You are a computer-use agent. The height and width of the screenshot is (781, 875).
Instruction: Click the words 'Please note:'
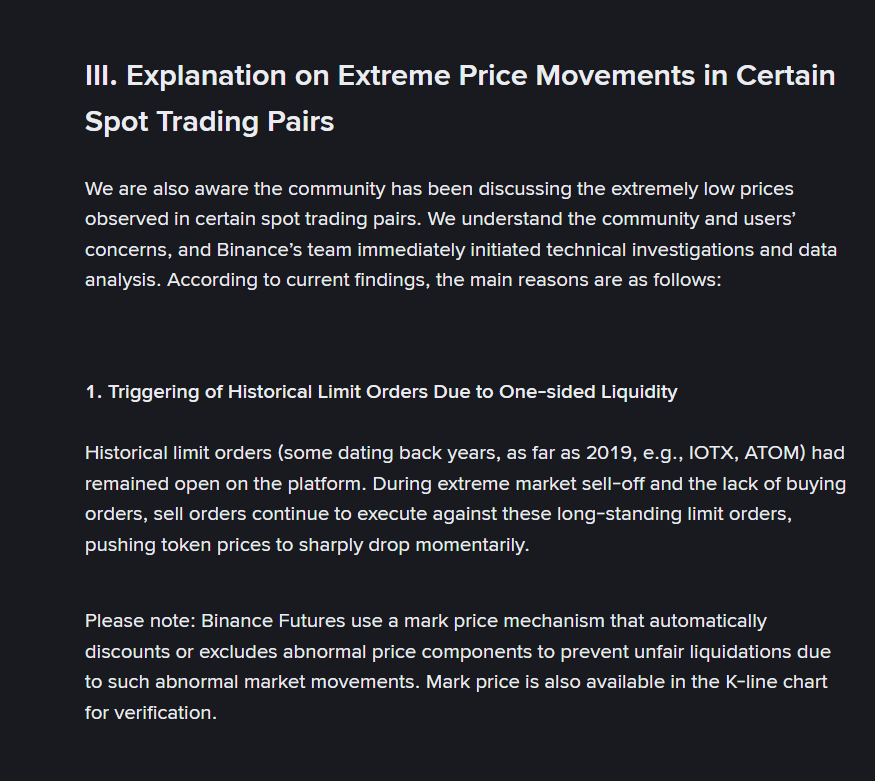point(140,621)
